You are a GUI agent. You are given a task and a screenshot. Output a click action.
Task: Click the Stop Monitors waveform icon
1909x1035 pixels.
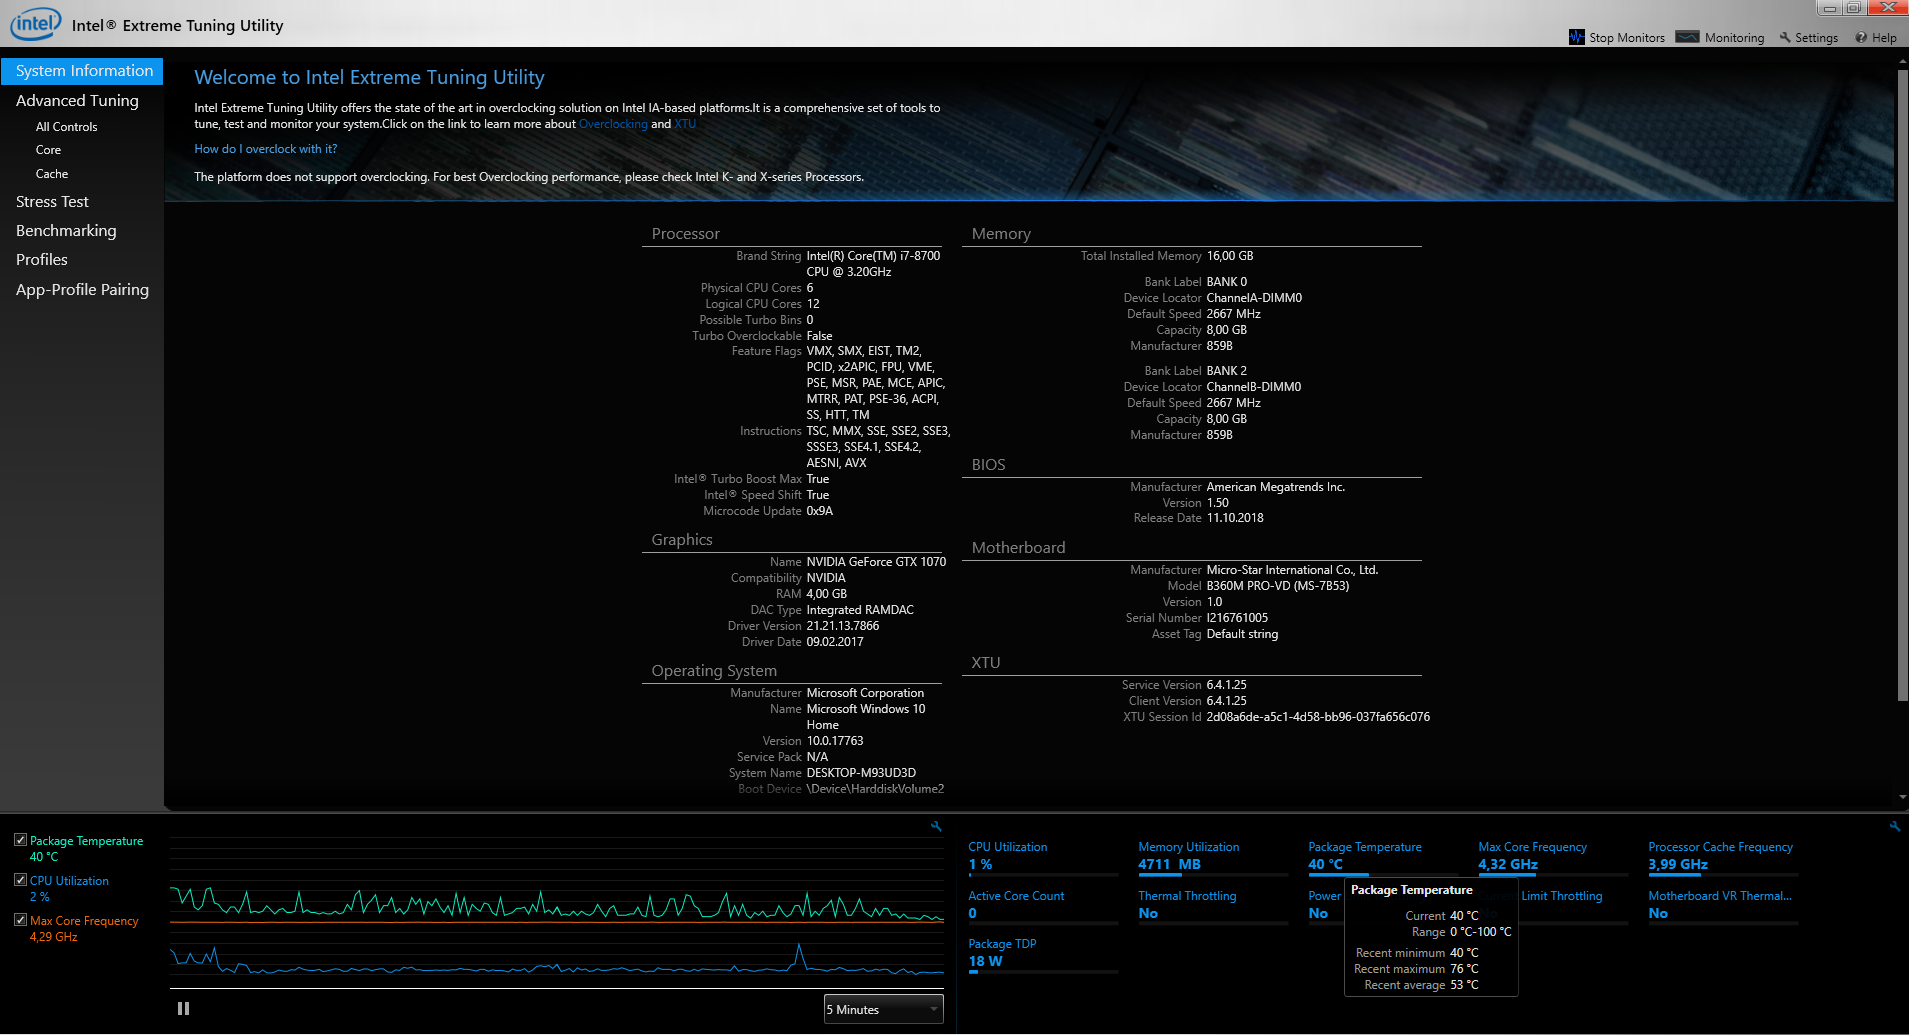1576,37
